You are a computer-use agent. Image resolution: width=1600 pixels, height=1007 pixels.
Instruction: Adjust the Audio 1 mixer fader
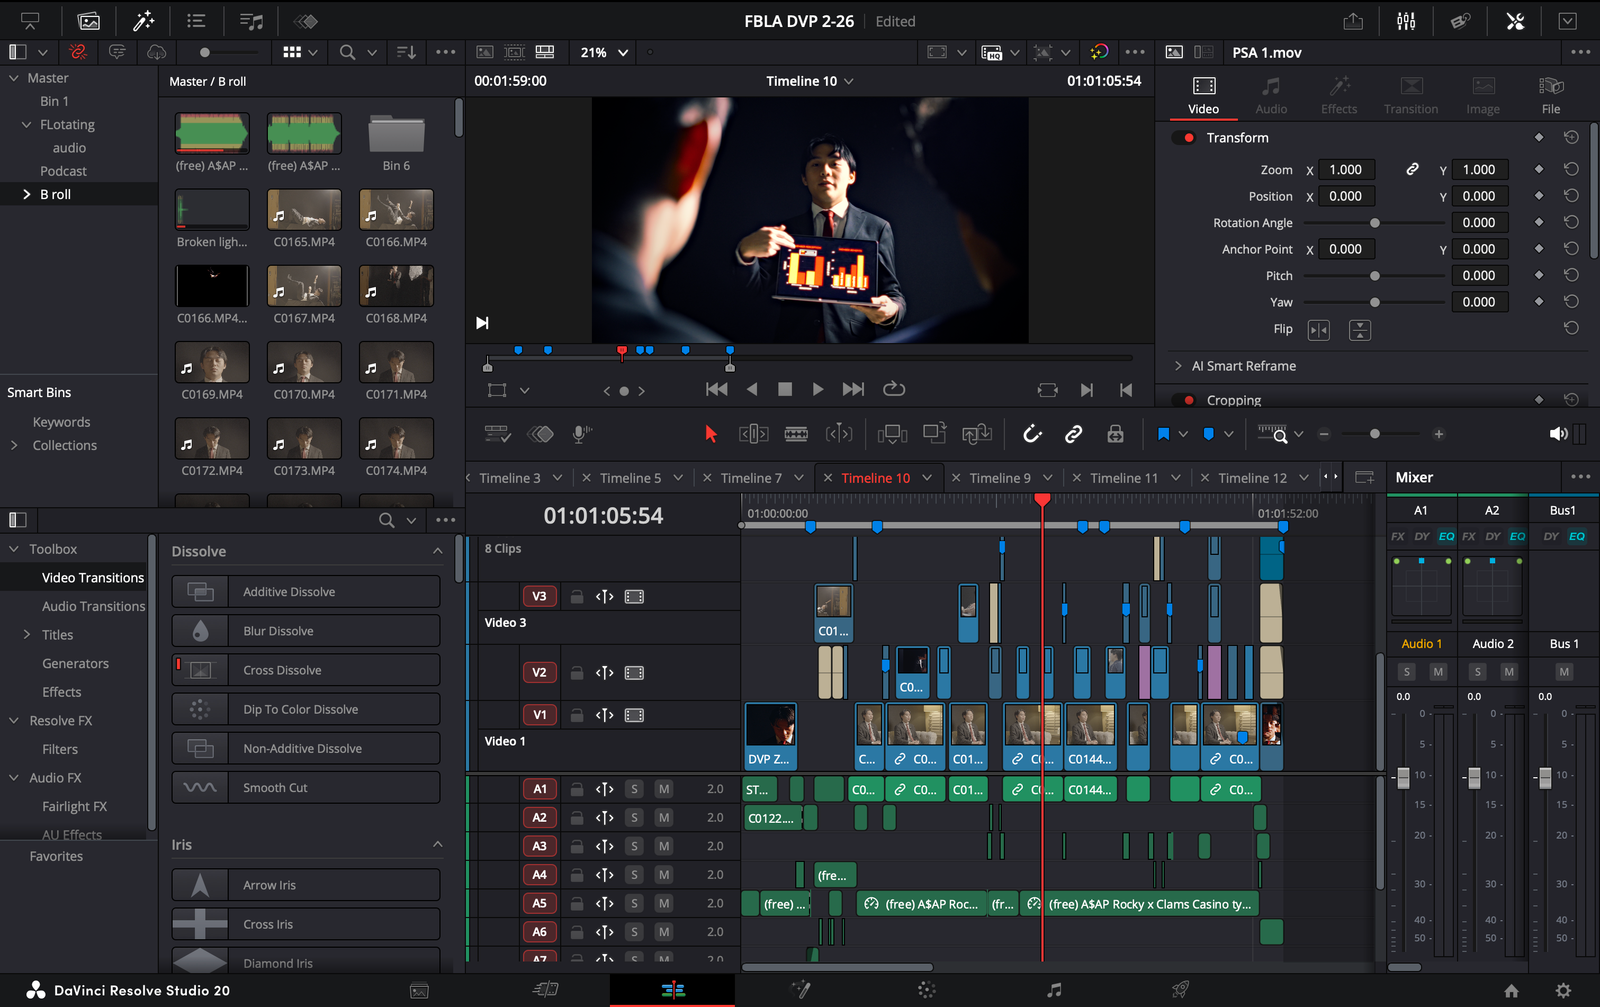pos(1403,777)
